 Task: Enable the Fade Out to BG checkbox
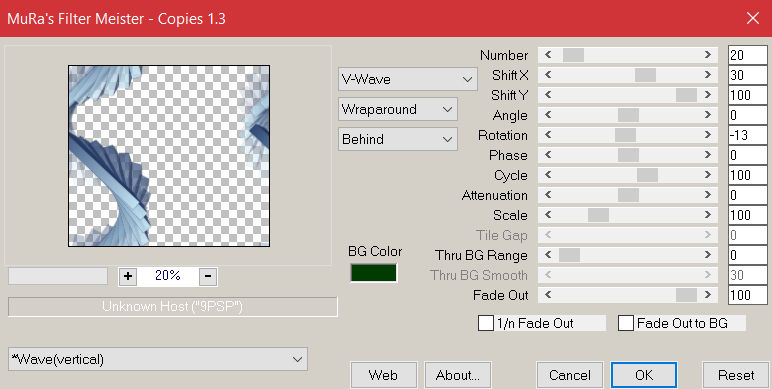(x=626, y=324)
